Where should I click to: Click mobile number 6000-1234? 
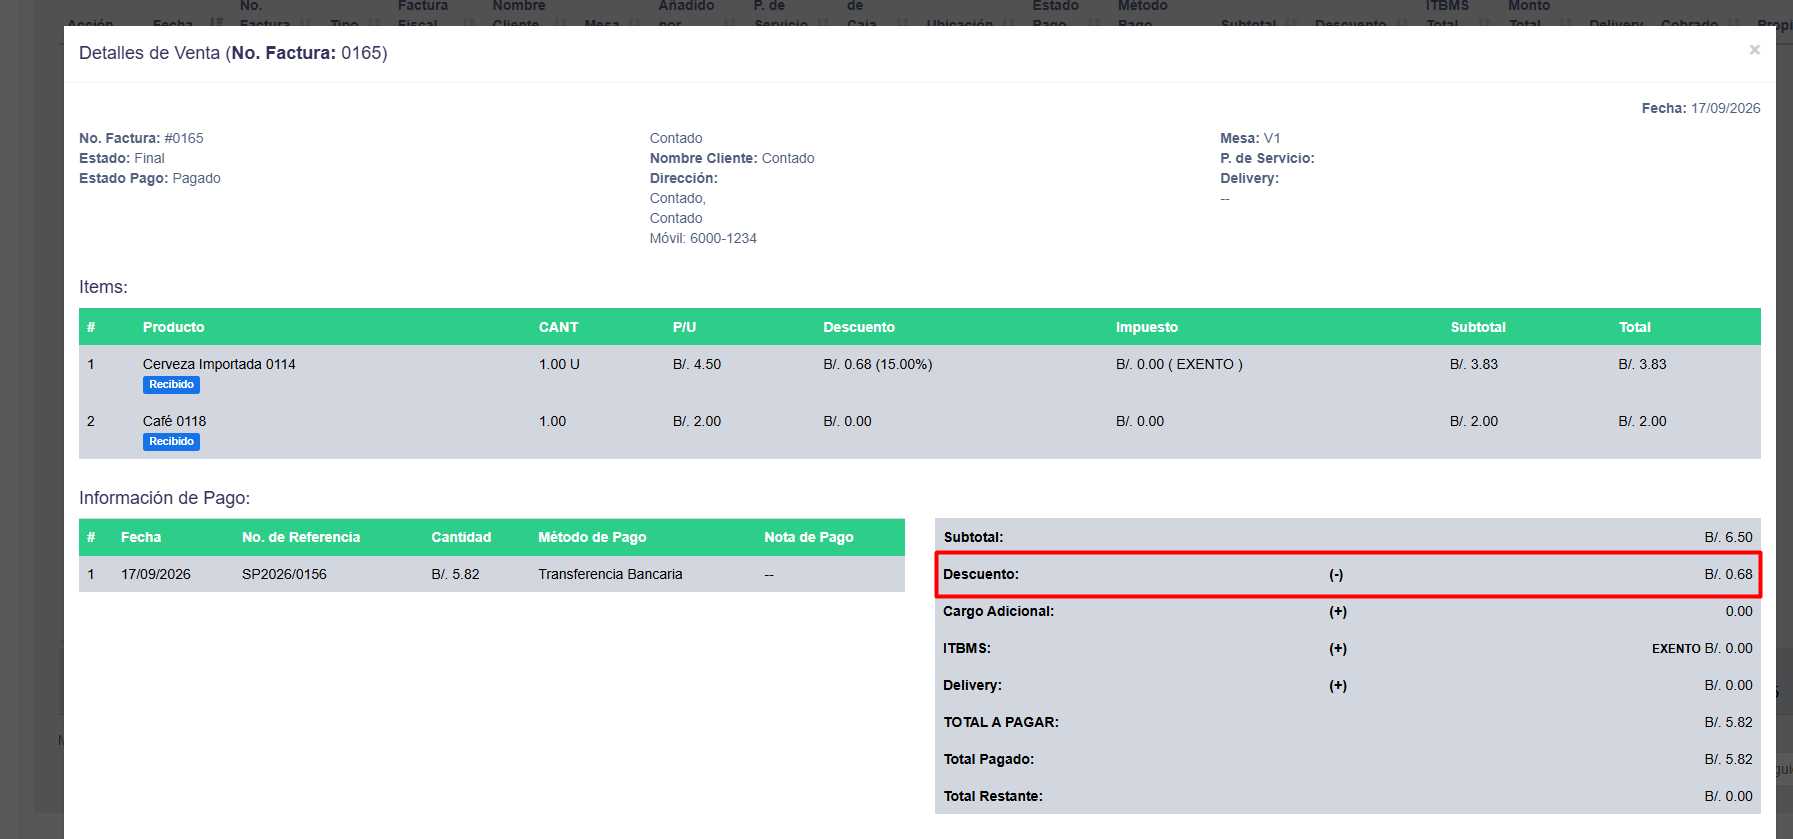[723, 238]
